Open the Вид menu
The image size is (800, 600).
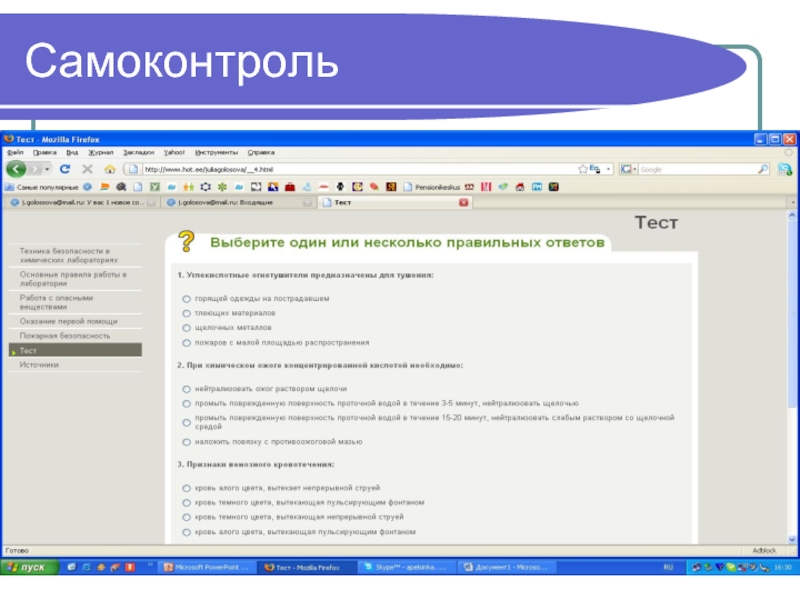pos(72,152)
